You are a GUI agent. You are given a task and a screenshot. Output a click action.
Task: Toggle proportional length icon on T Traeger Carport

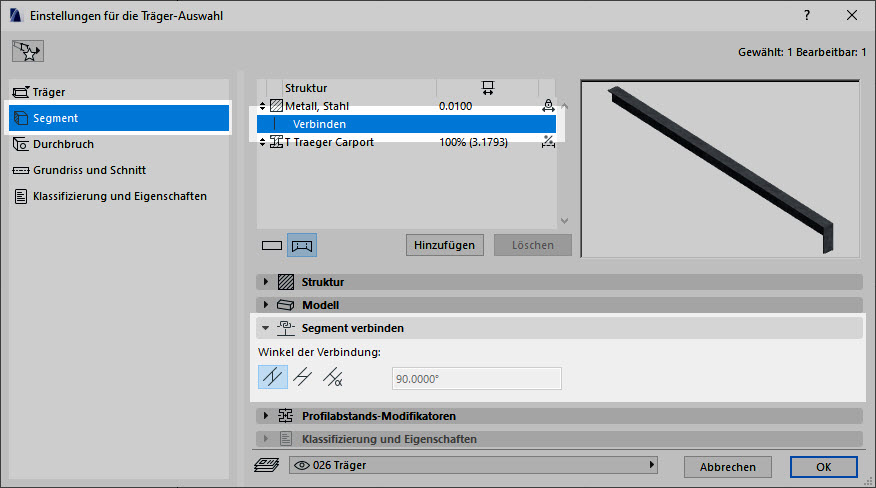click(x=548, y=142)
